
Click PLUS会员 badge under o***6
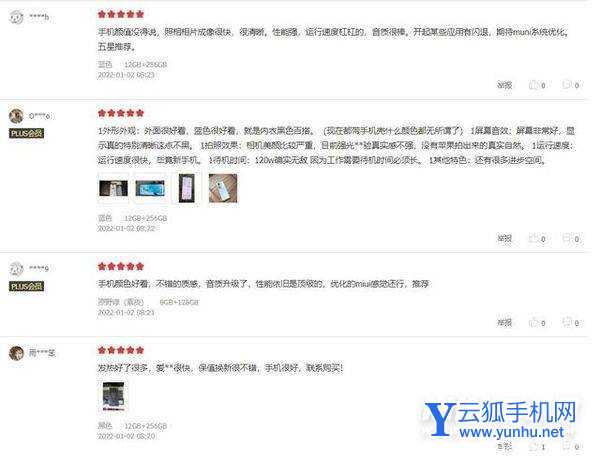(x=26, y=133)
